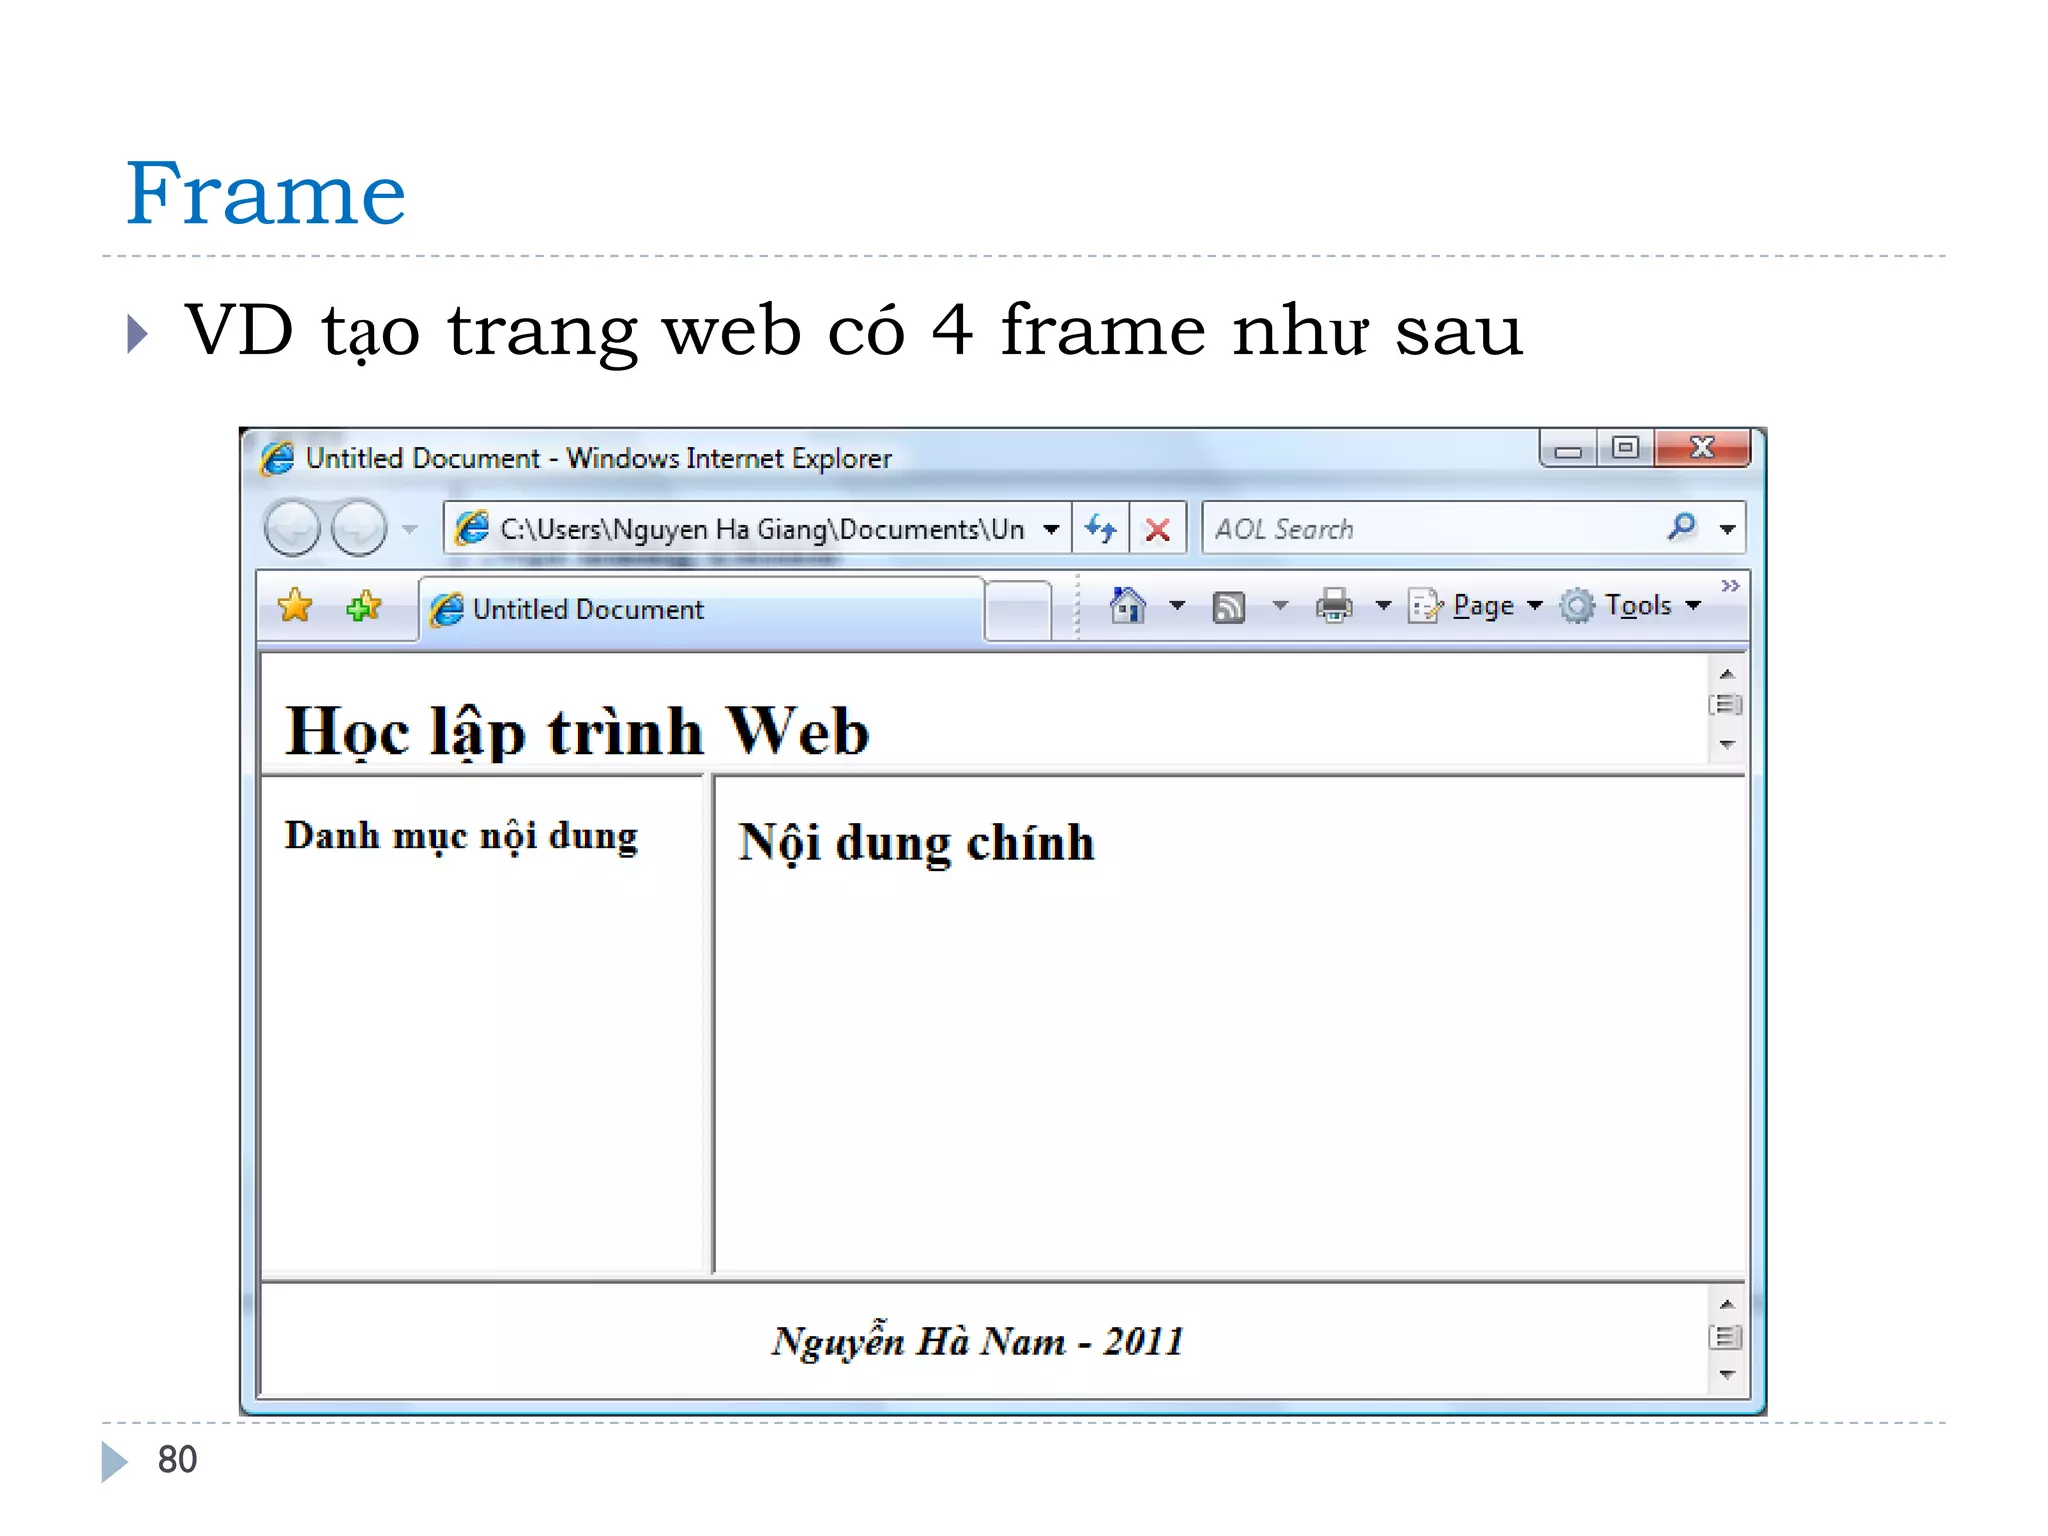The image size is (2048, 1536).
Task: Click top frame scrollbar down arrow
Action: point(1727,745)
